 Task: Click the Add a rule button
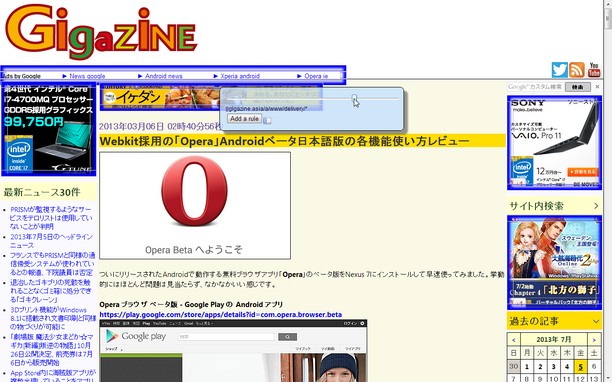coord(244,119)
